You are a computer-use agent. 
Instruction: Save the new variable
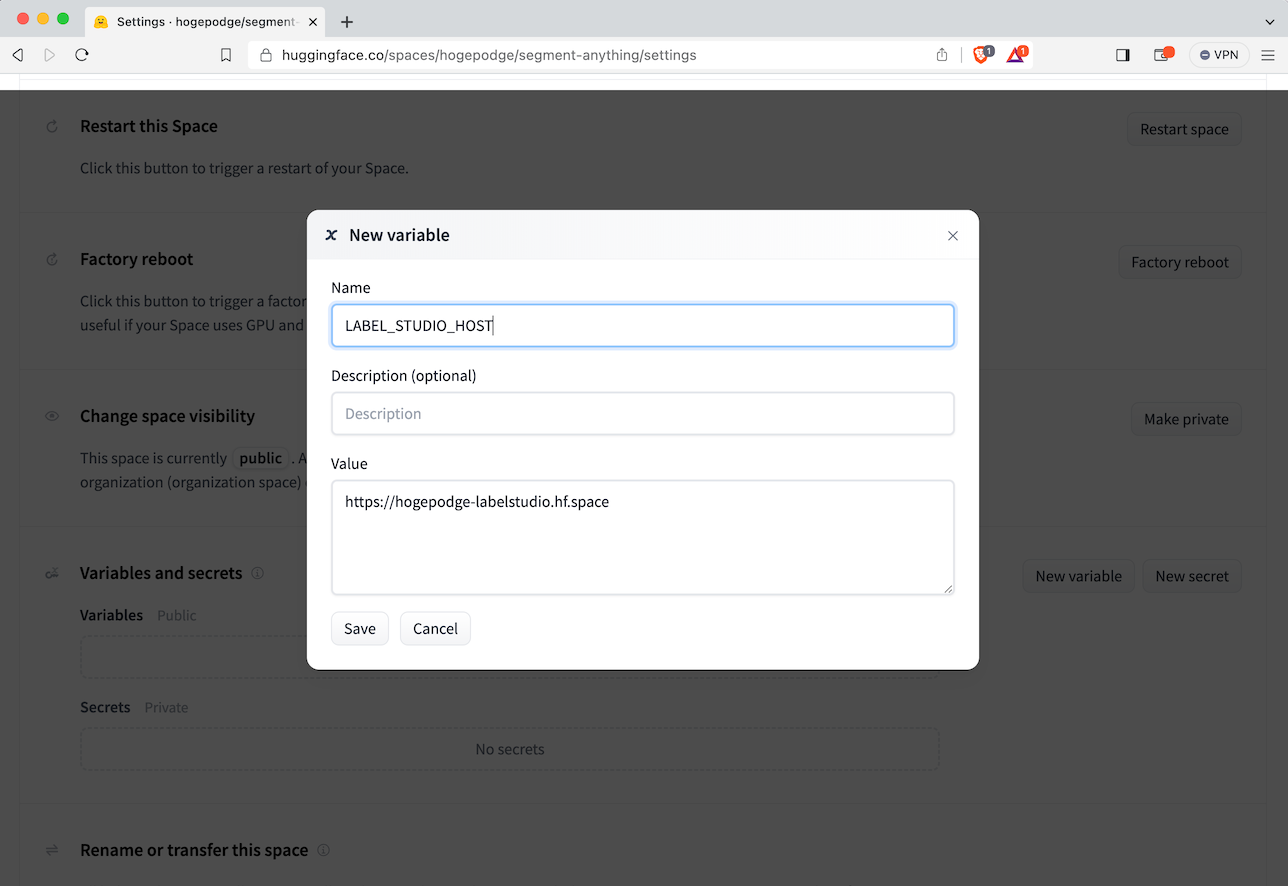(359, 628)
